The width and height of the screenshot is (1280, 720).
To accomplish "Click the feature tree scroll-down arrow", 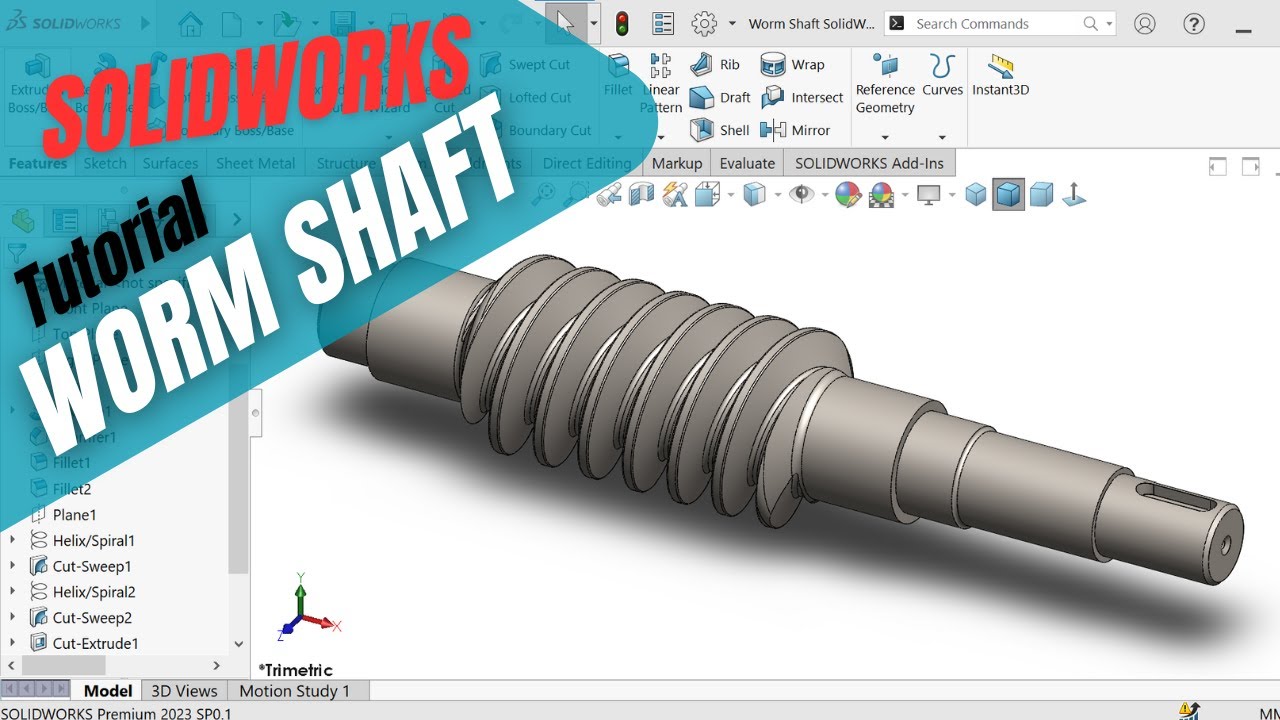I will pyautogui.click(x=238, y=645).
